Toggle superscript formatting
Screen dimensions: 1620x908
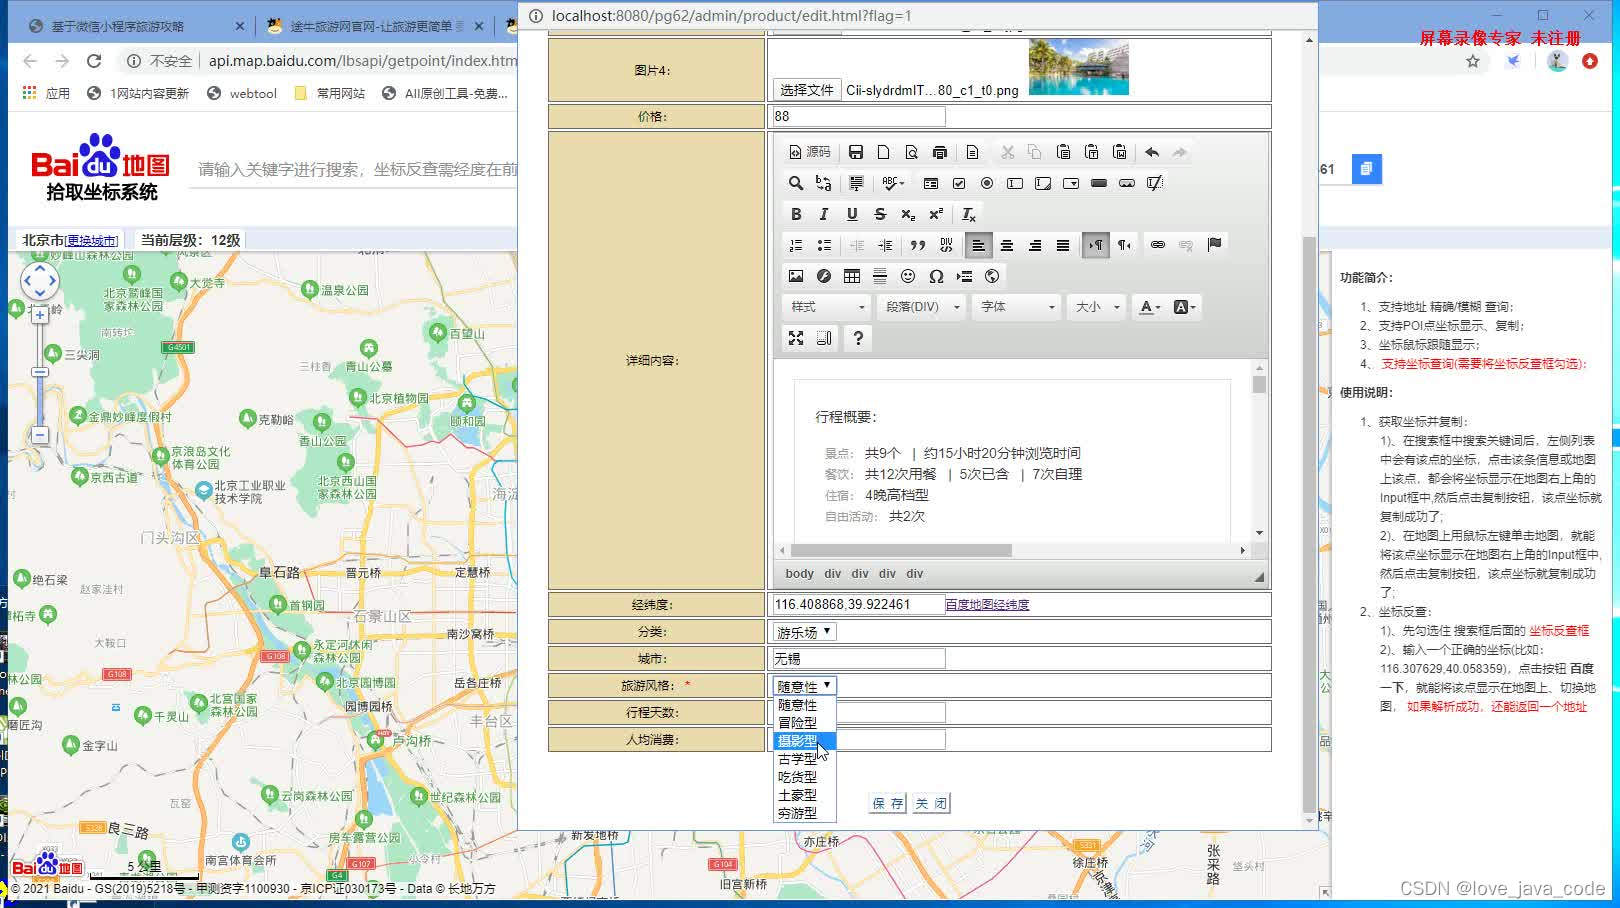[x=936, y=214]
